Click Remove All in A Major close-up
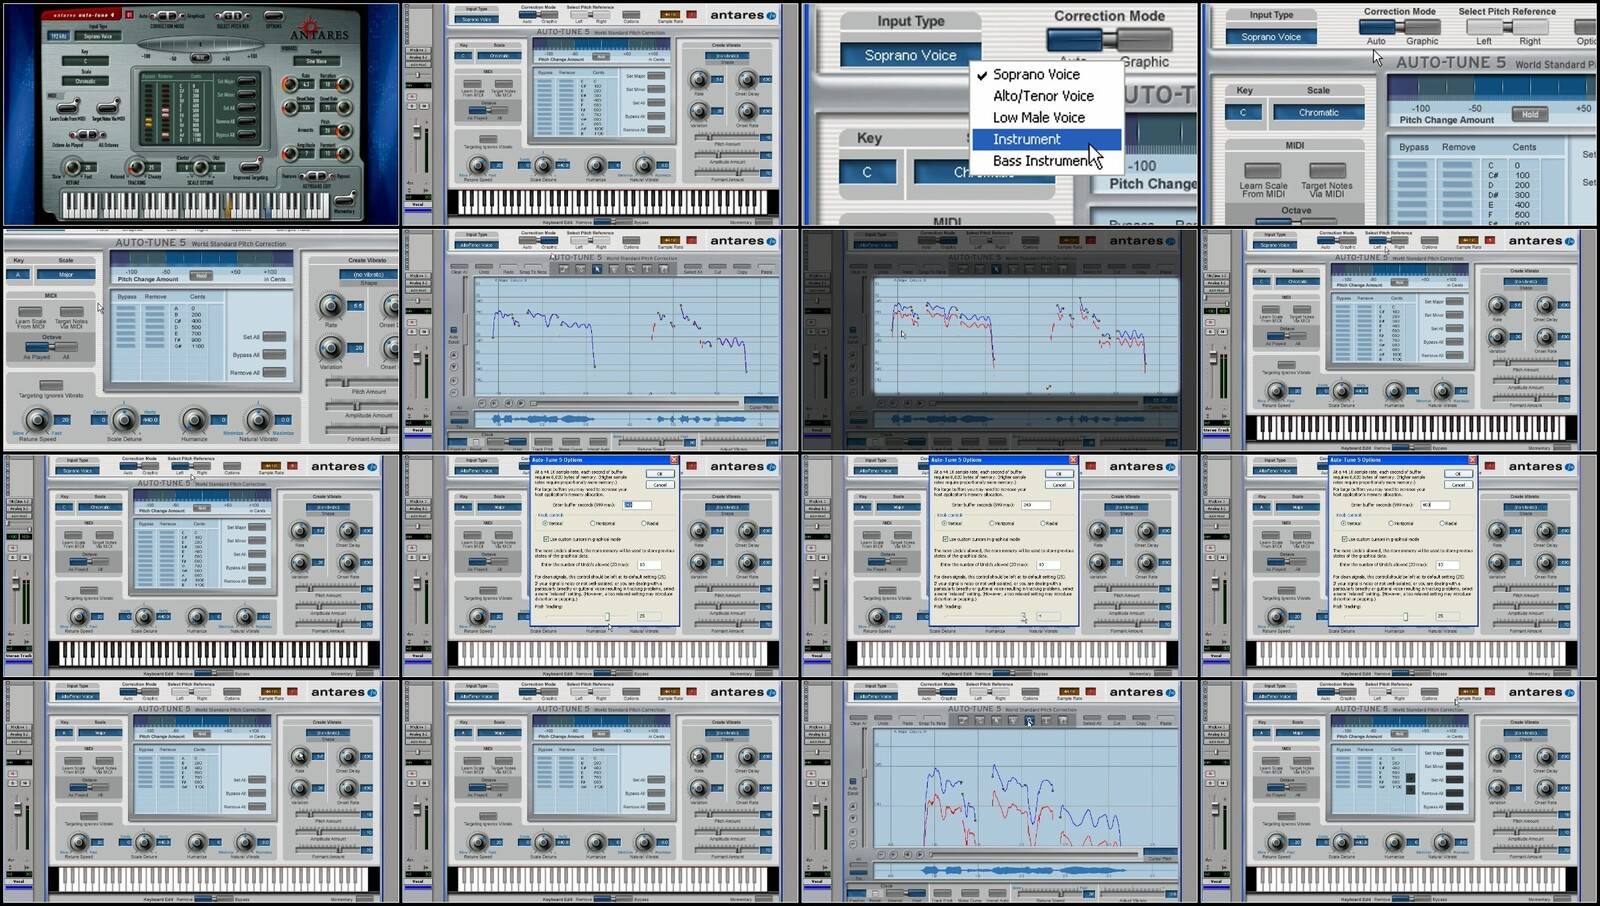This screenshot has height=906, width=1600. 274,373
